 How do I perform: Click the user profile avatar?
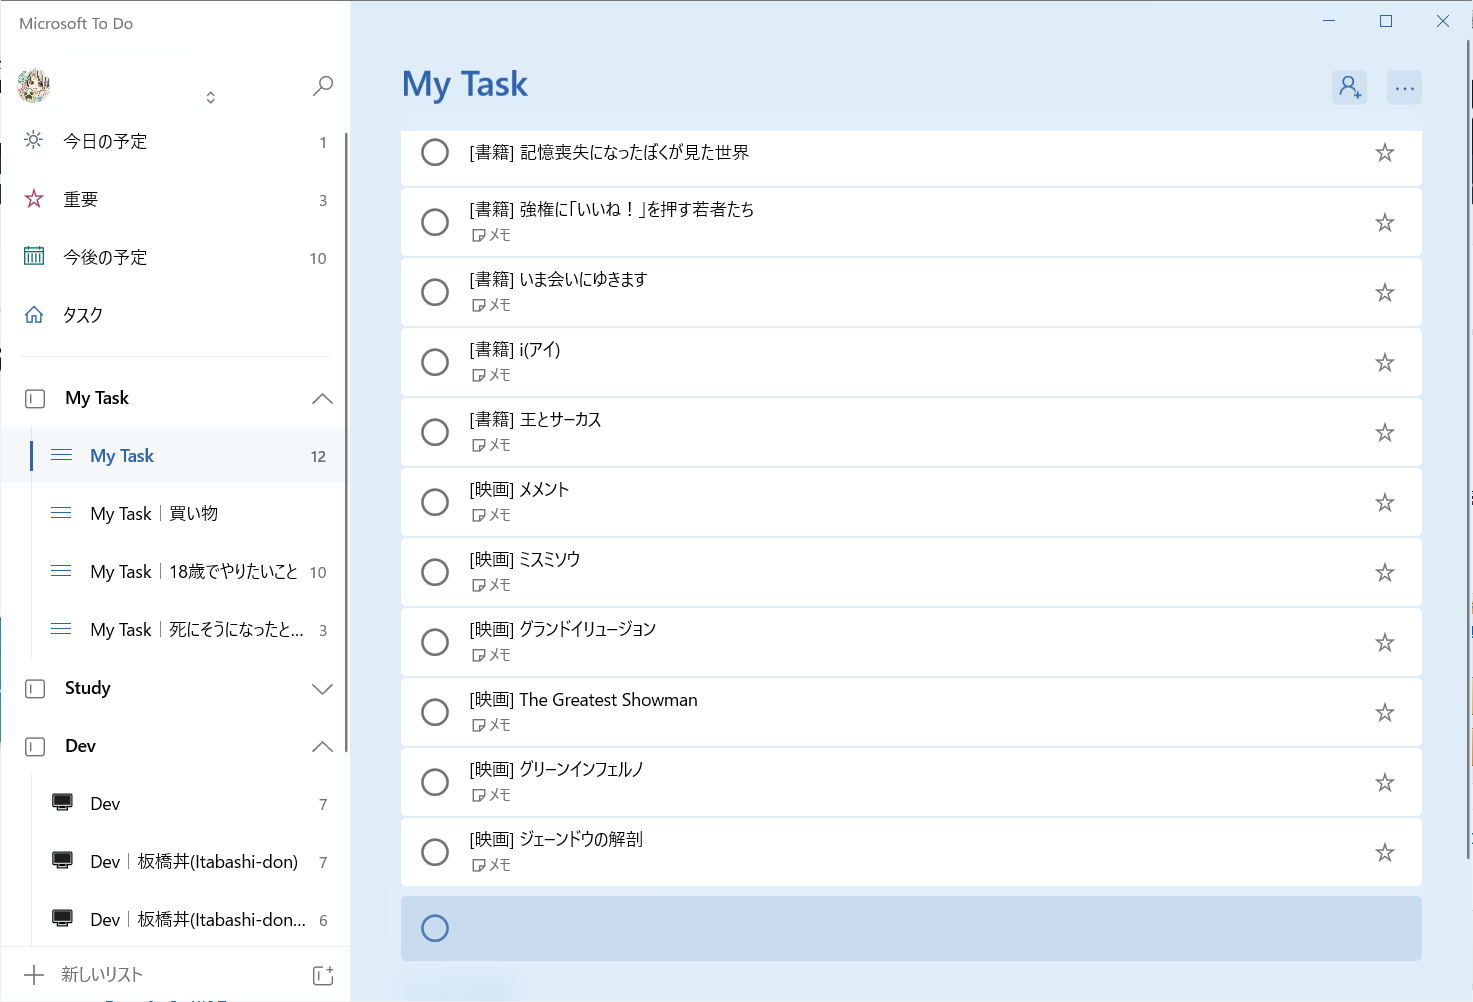(34, 86)
